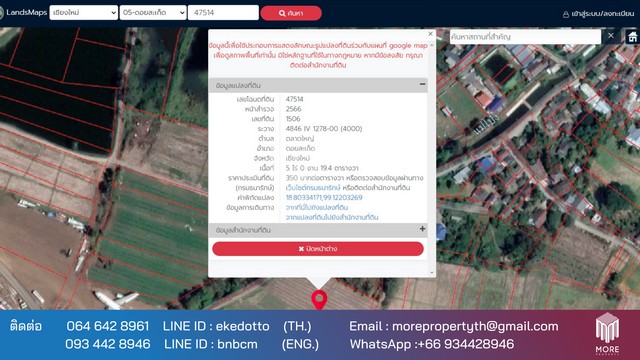Open the เว็บไซต์กรมธนารักษ์ link
640x360 pixels.
[313, 188]
